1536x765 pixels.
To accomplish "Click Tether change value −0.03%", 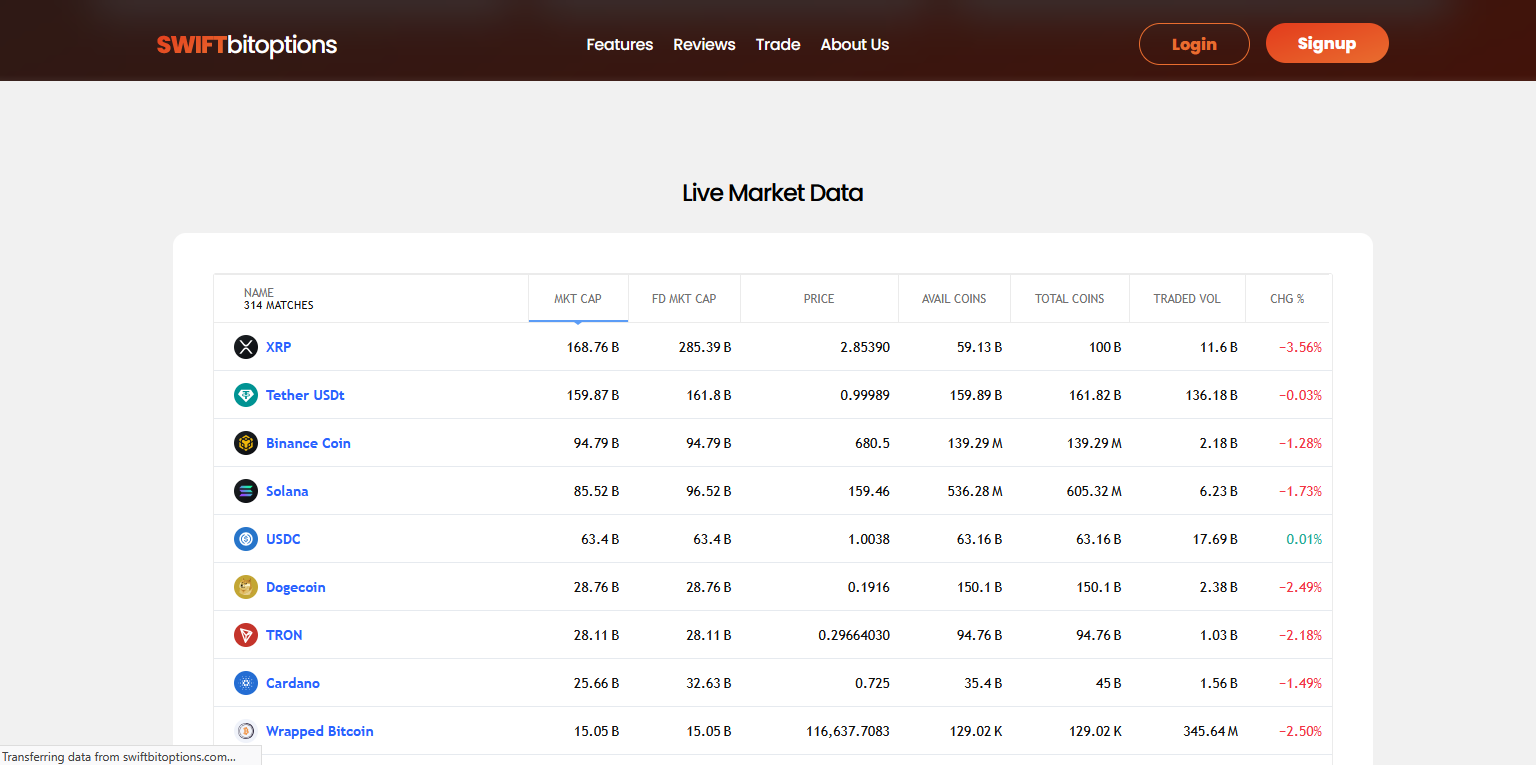I will point(1300,395).
